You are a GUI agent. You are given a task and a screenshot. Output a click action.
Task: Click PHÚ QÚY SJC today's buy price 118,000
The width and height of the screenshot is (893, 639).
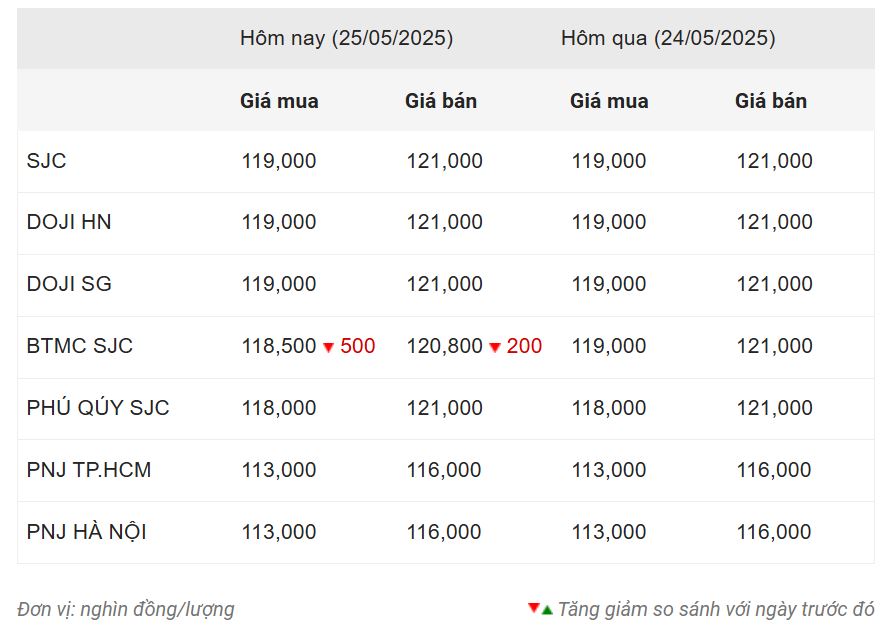coord(278,408)
